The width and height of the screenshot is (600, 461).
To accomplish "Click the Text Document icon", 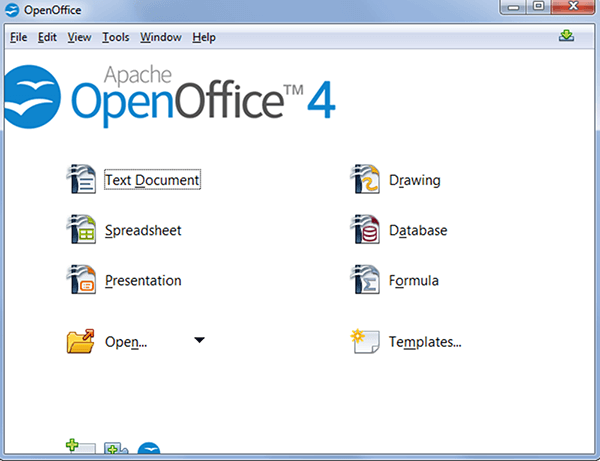I will point(80,180).
